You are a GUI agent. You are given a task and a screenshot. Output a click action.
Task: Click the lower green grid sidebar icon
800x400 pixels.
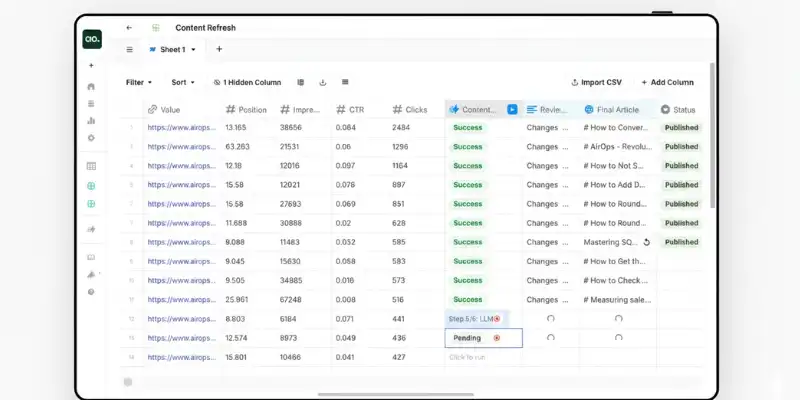91,204
